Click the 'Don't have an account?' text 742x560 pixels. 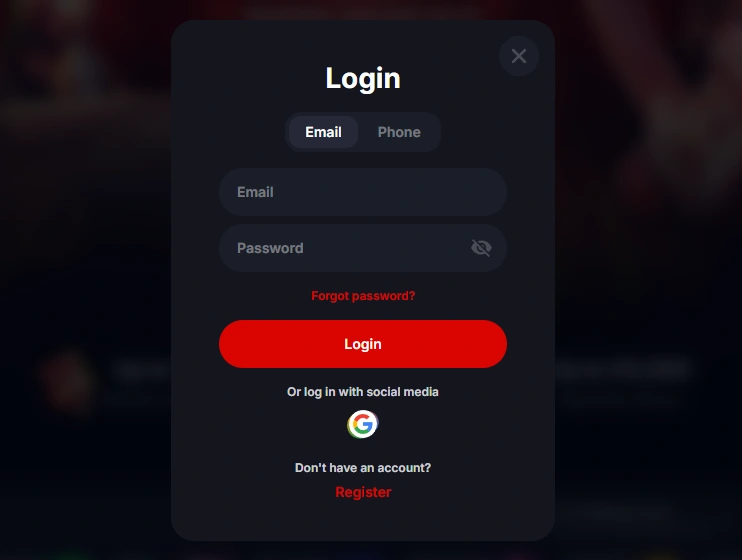tap(363, 468)
